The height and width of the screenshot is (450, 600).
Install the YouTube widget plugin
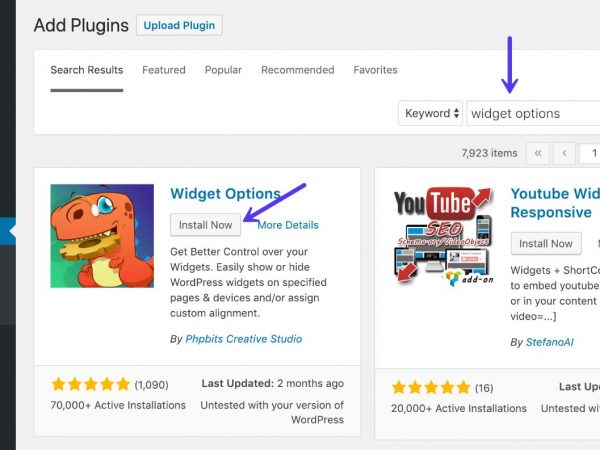tap(546, 243)
